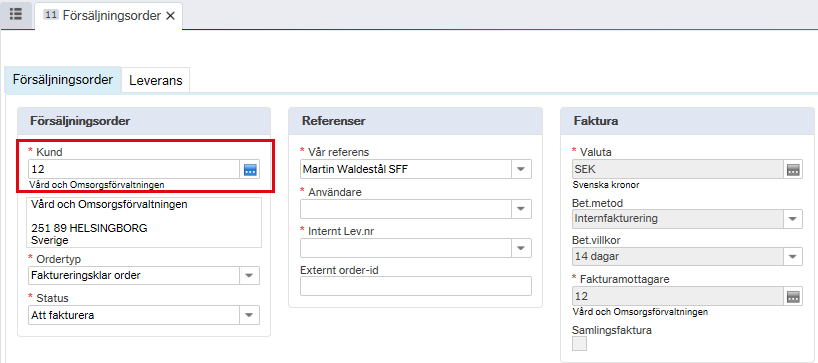Image resolution: width=818 pixels, height=363 pixels.
Task: Open the Vår referens dropdown arrow
Action: click(x=521, y=169)
